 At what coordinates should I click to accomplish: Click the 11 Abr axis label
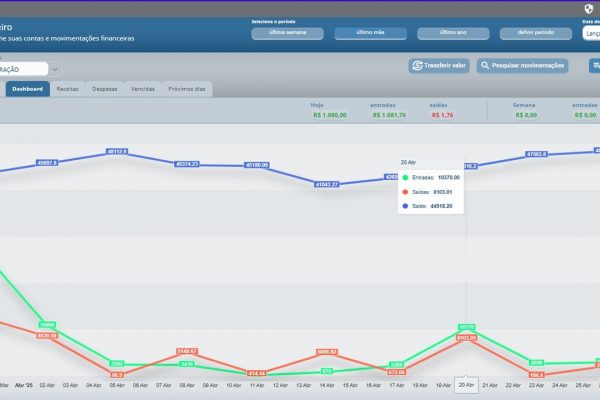click(257, 385)
